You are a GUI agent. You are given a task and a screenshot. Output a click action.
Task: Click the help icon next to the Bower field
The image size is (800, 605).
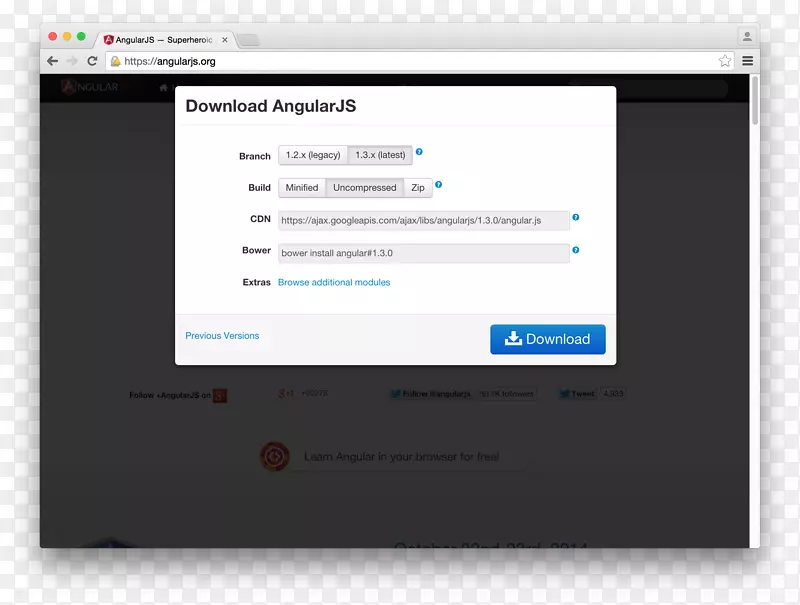[x=577, y=250]
